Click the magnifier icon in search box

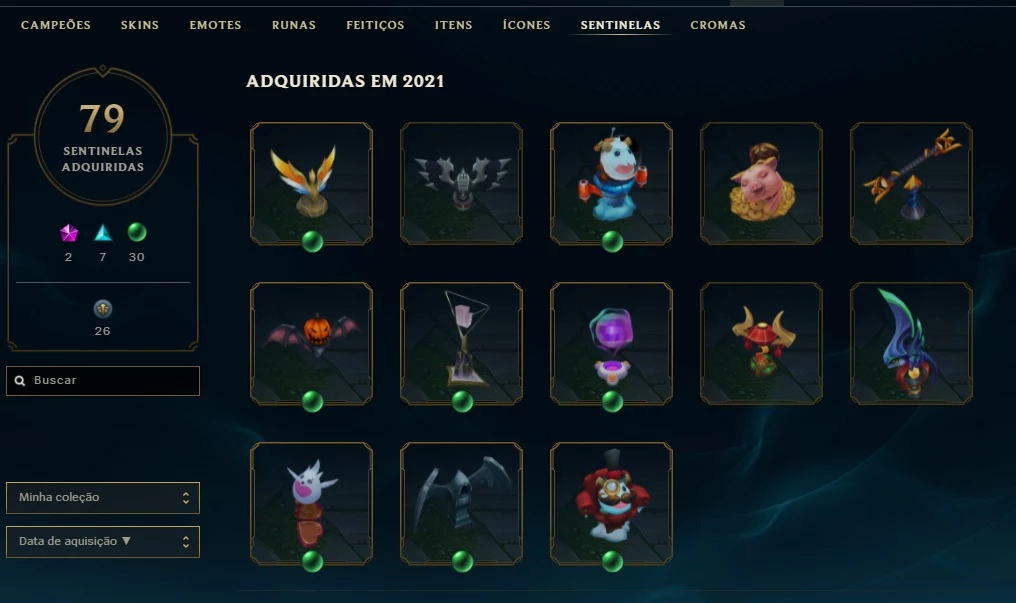pyautogui.click(x=20, y=381)
